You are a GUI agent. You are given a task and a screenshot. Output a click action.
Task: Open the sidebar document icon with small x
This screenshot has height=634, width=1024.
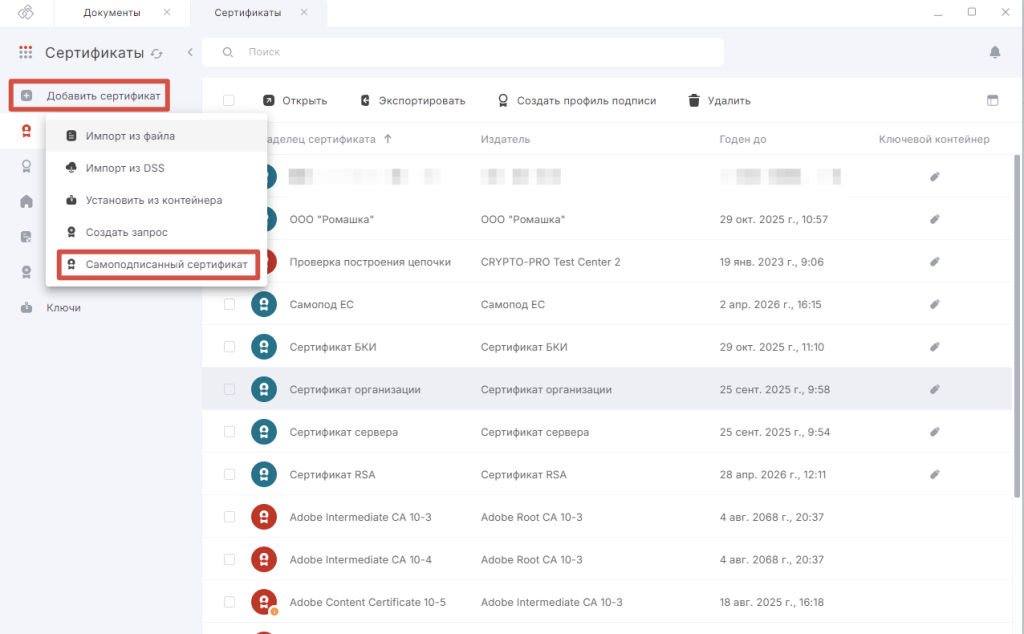pyautogui.click(x=26, y=236)
